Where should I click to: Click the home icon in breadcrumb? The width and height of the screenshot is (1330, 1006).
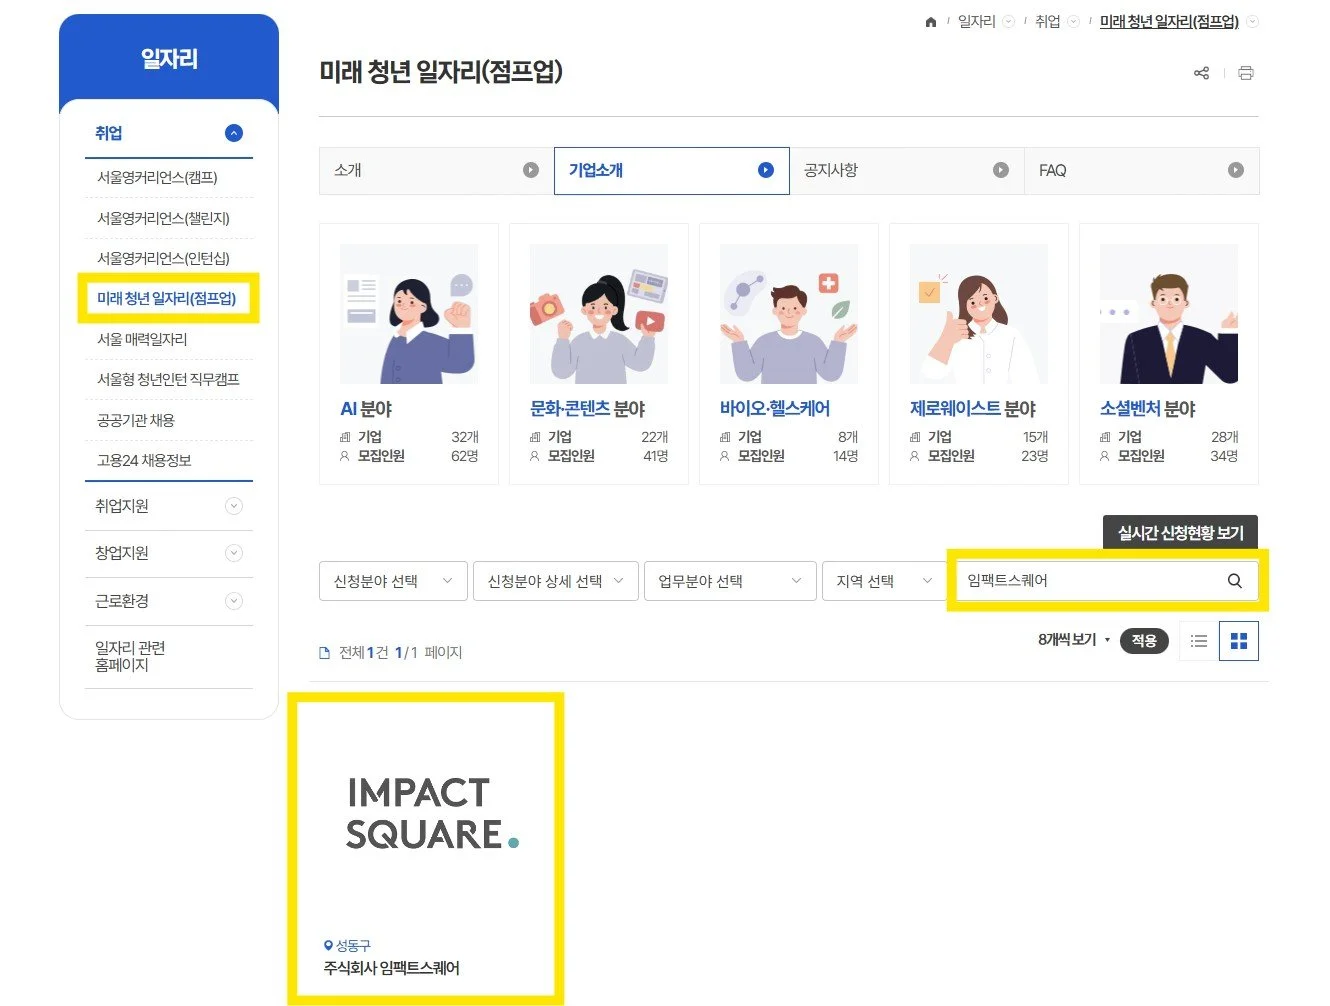point(931,22)
